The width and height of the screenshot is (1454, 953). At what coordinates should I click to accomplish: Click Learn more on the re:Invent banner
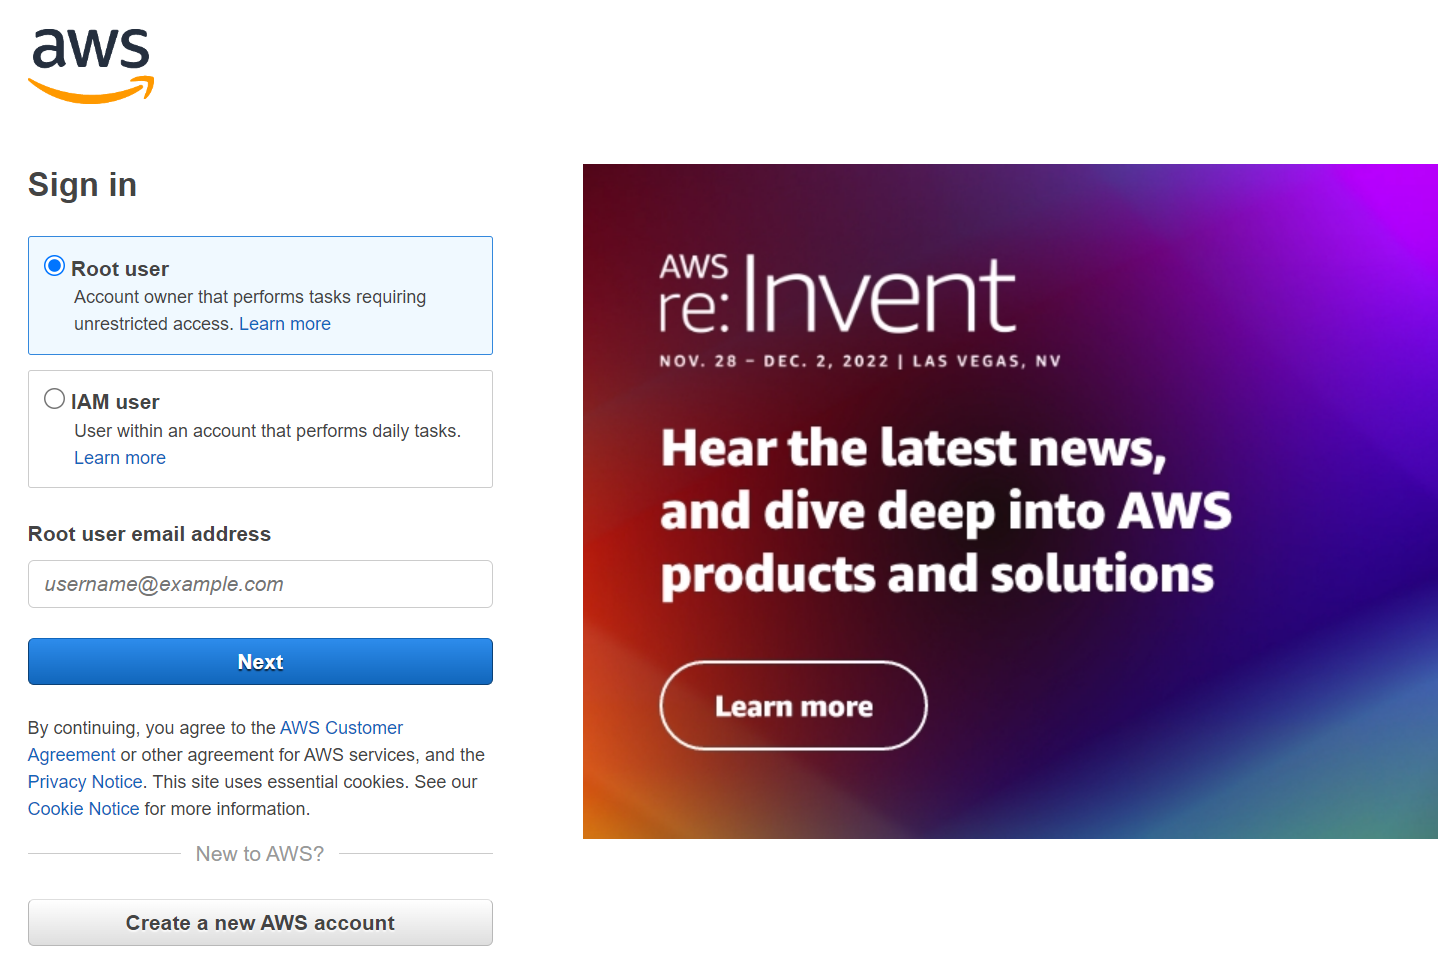(x=794, y=706)
